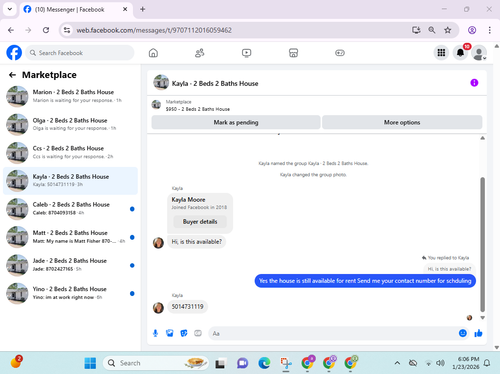Open the Facebook menu grid icon

point(441,53)
